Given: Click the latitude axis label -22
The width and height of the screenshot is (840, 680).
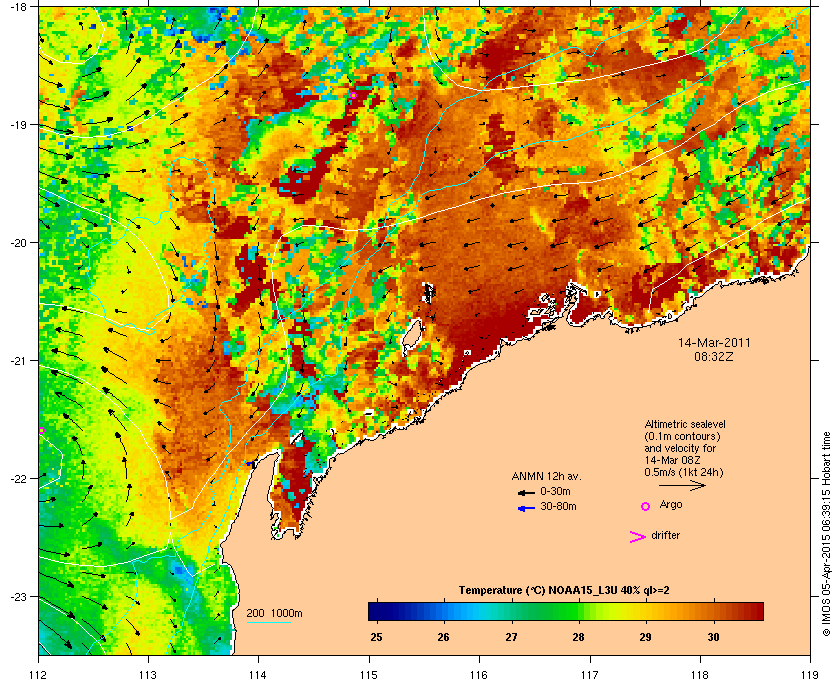Looking at the screenshot, I should pyautogui.click(x=18, y=479).
